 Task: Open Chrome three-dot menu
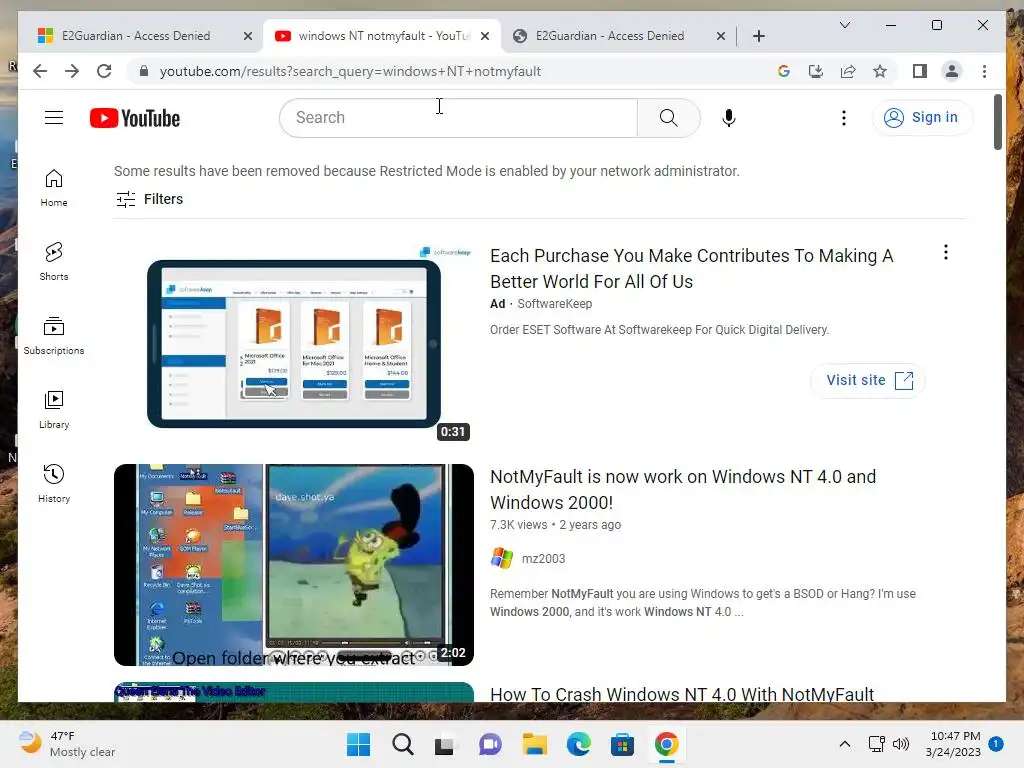click(x=984, y=71)
